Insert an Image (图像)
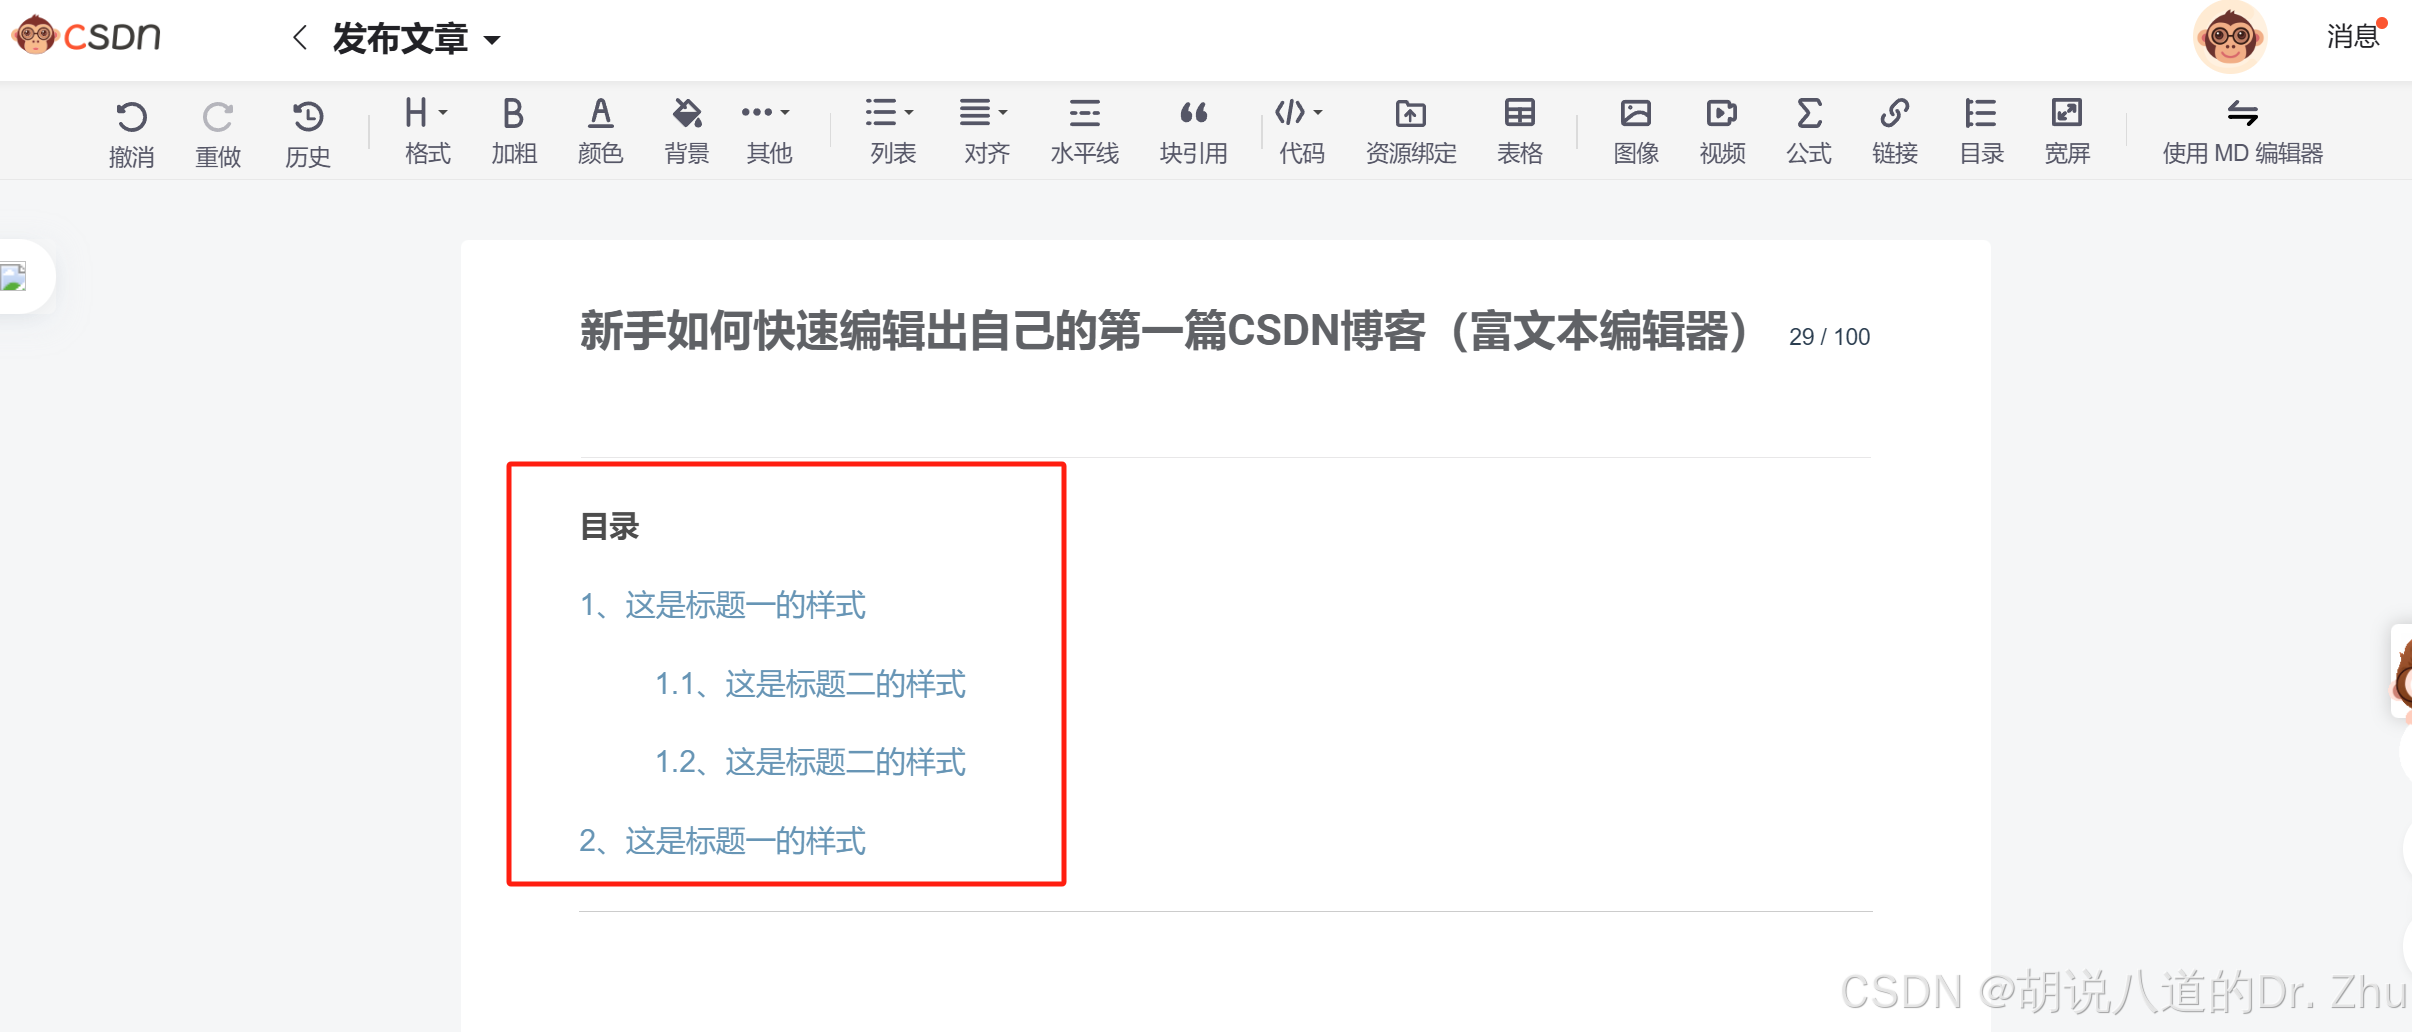 pyautogui.click(x=1636, y=131)
